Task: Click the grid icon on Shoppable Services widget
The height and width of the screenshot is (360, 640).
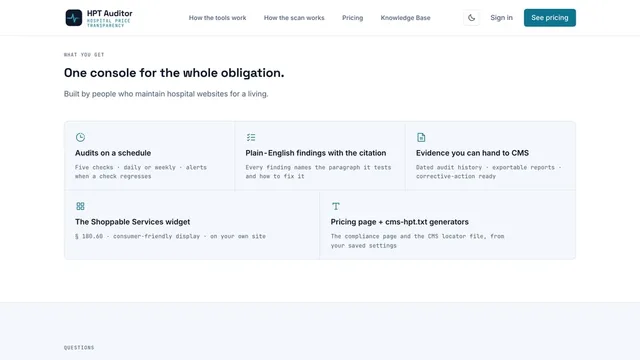Action: pyautogui.click(x=80, y=206)
